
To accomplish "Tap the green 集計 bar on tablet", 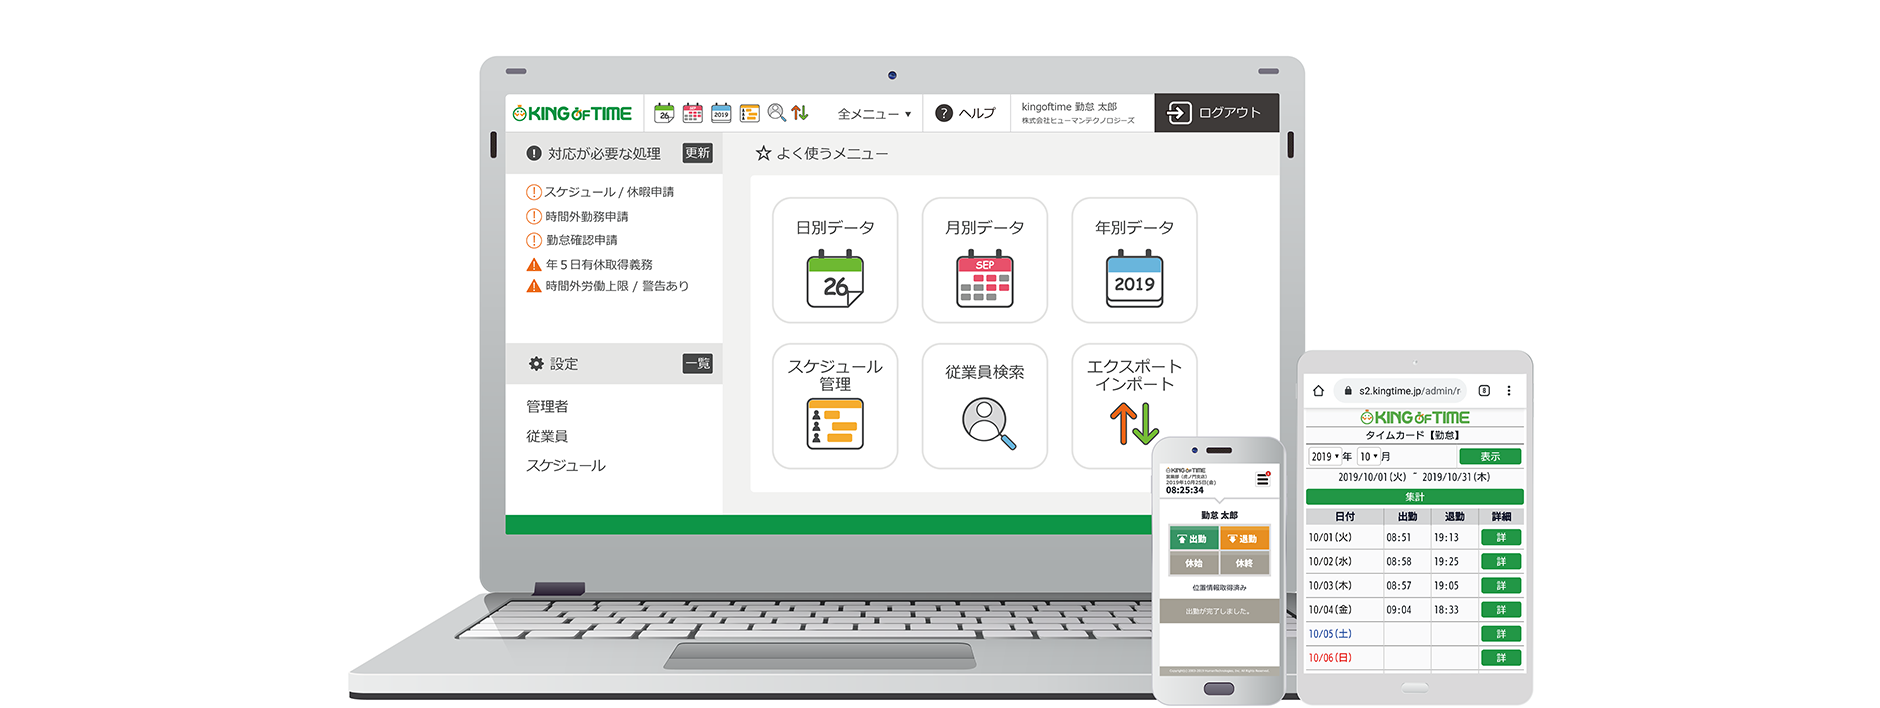I will pyautogui.click(x=1414, y=497).
